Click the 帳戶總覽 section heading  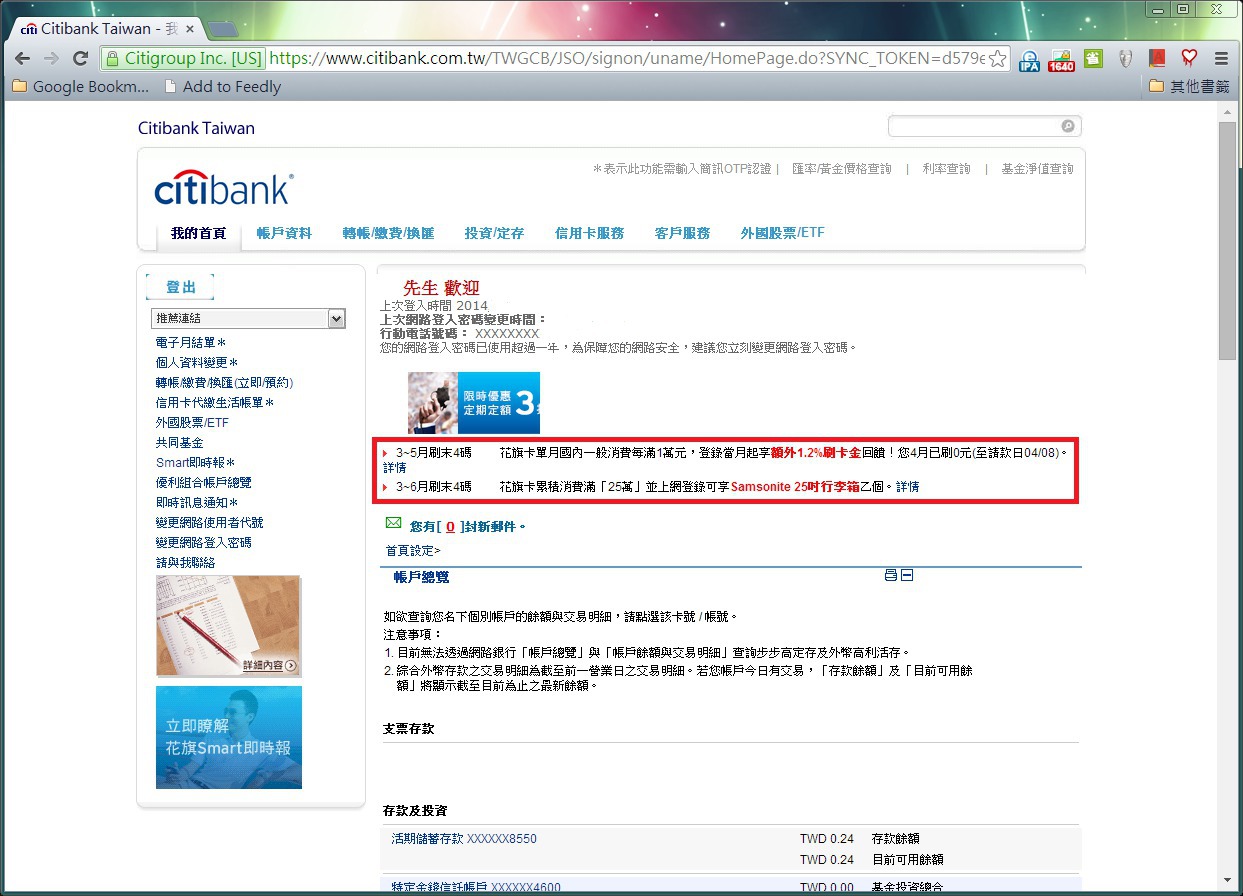click(421, 577)
